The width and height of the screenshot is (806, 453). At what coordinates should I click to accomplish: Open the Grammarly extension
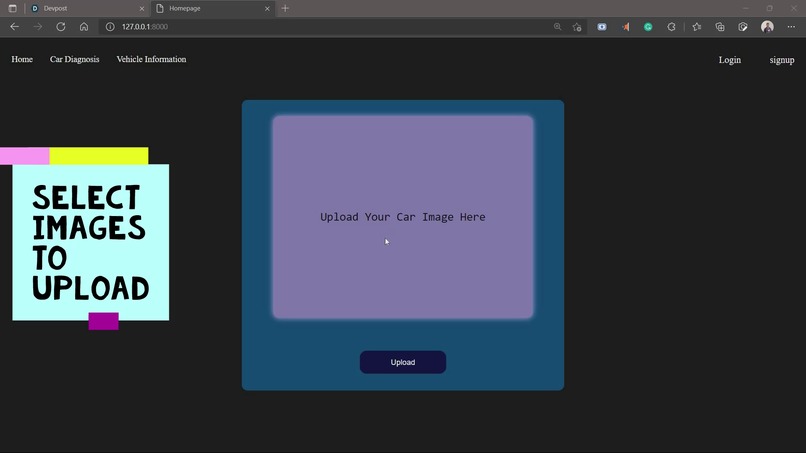tap(648, 27)
